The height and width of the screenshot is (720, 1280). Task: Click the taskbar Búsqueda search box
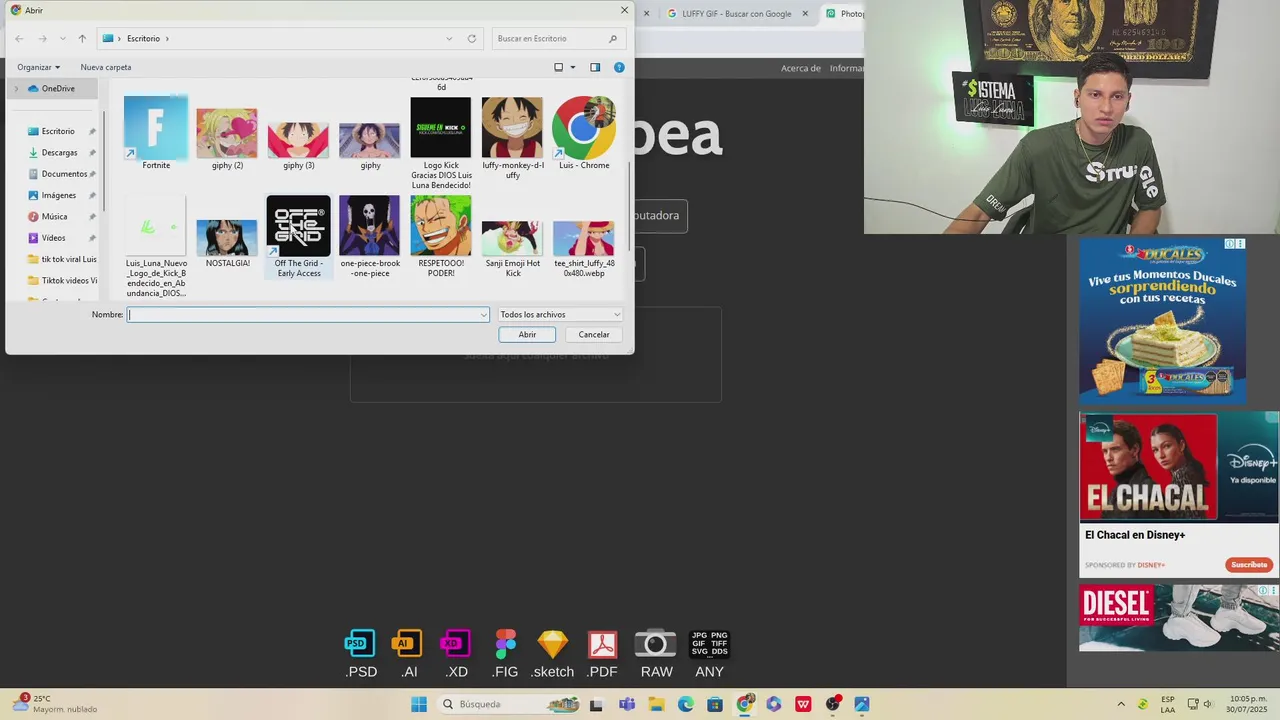coord(510,704)
